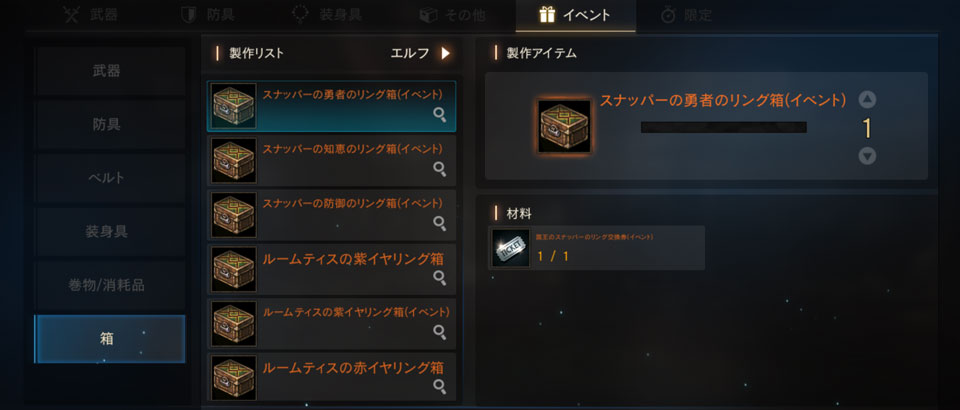Click the 防具 sidebar category
This screenshot has height=410, width=960.
point(110,124)
